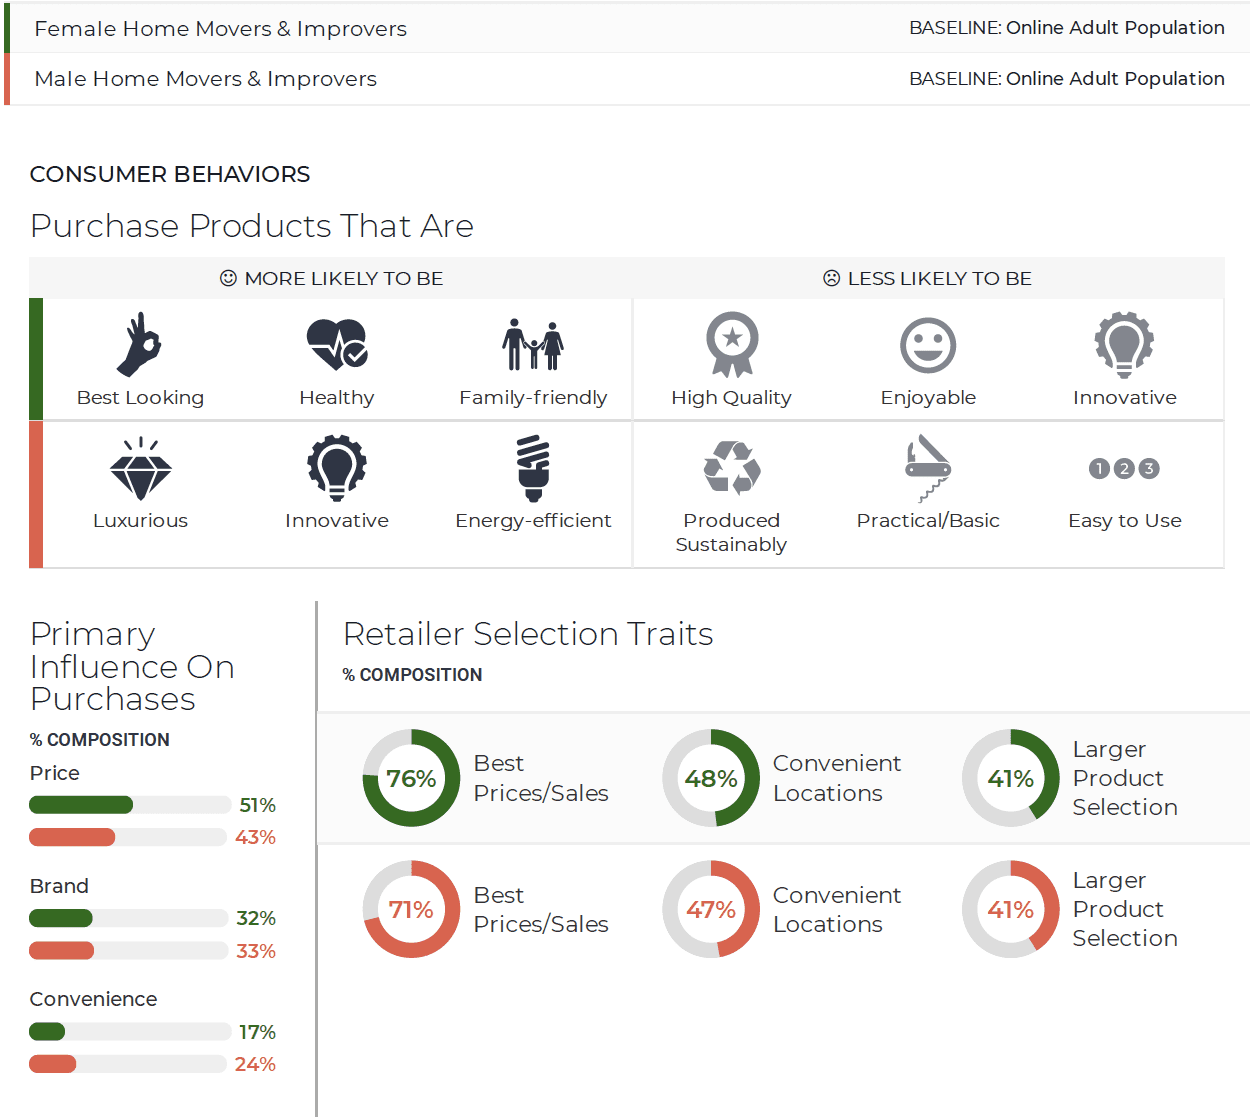Viewport: 1250px width, 1120px height.
Task: Click the baseline label on the Female row
Action: (1066, 28)
